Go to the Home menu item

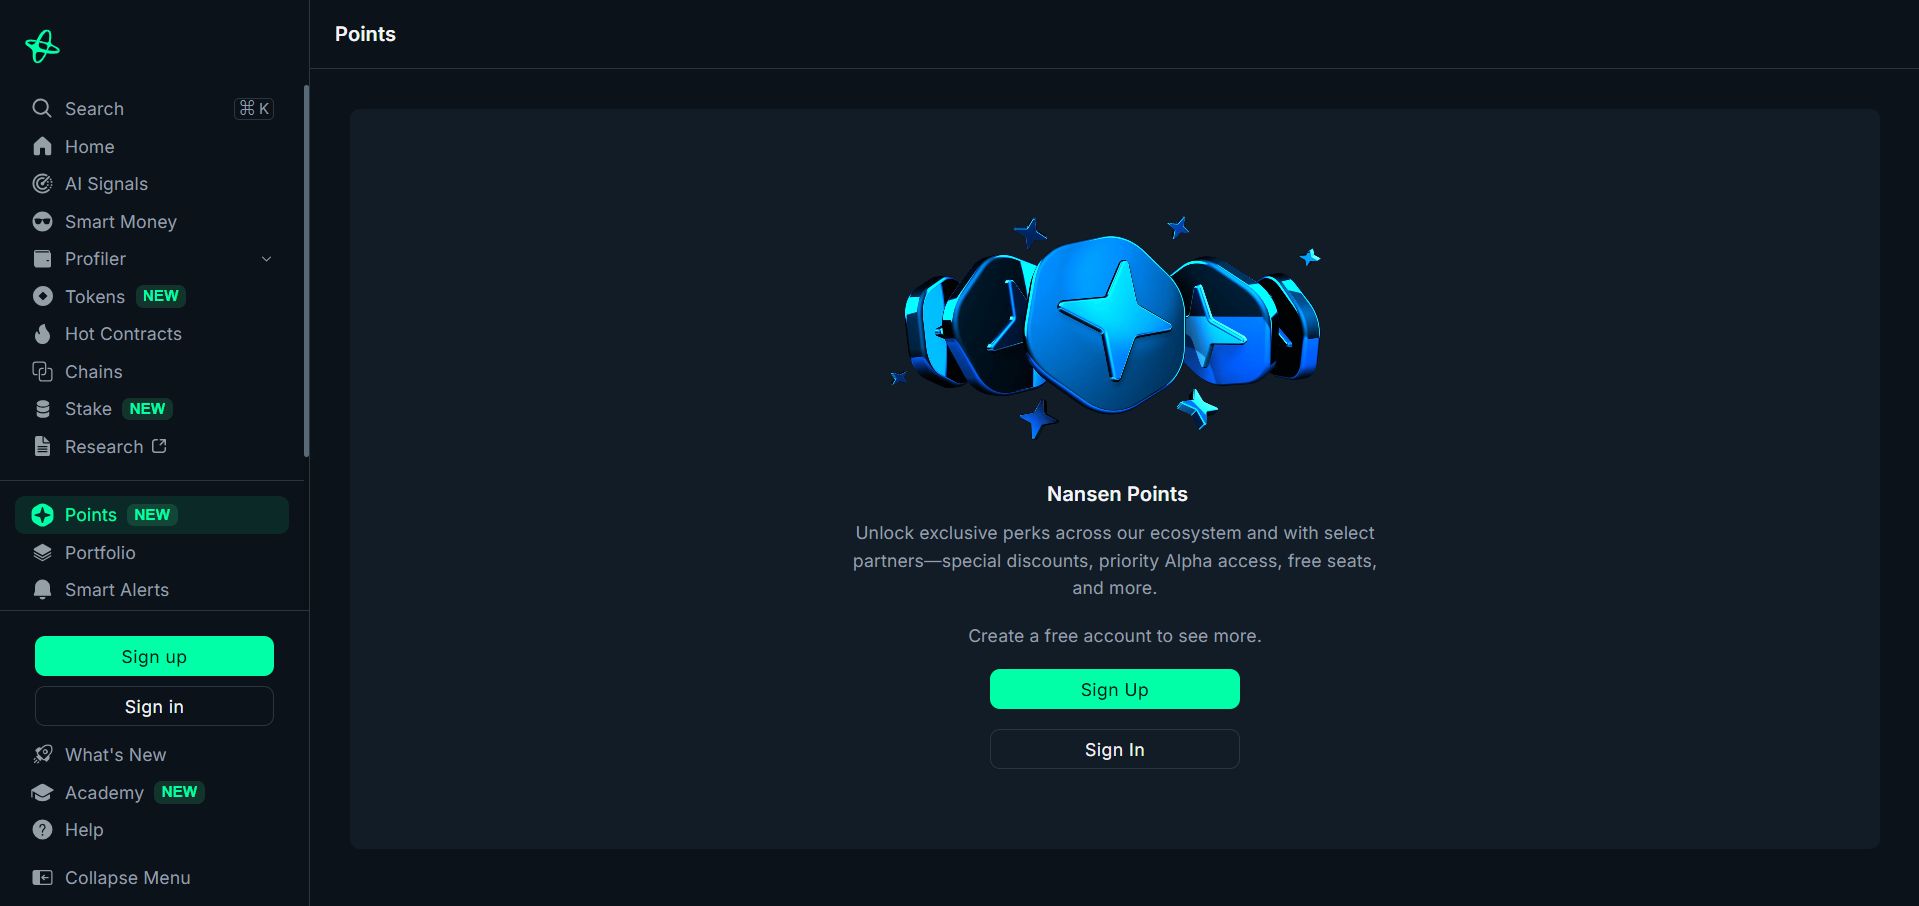click(x=152, y=147)
